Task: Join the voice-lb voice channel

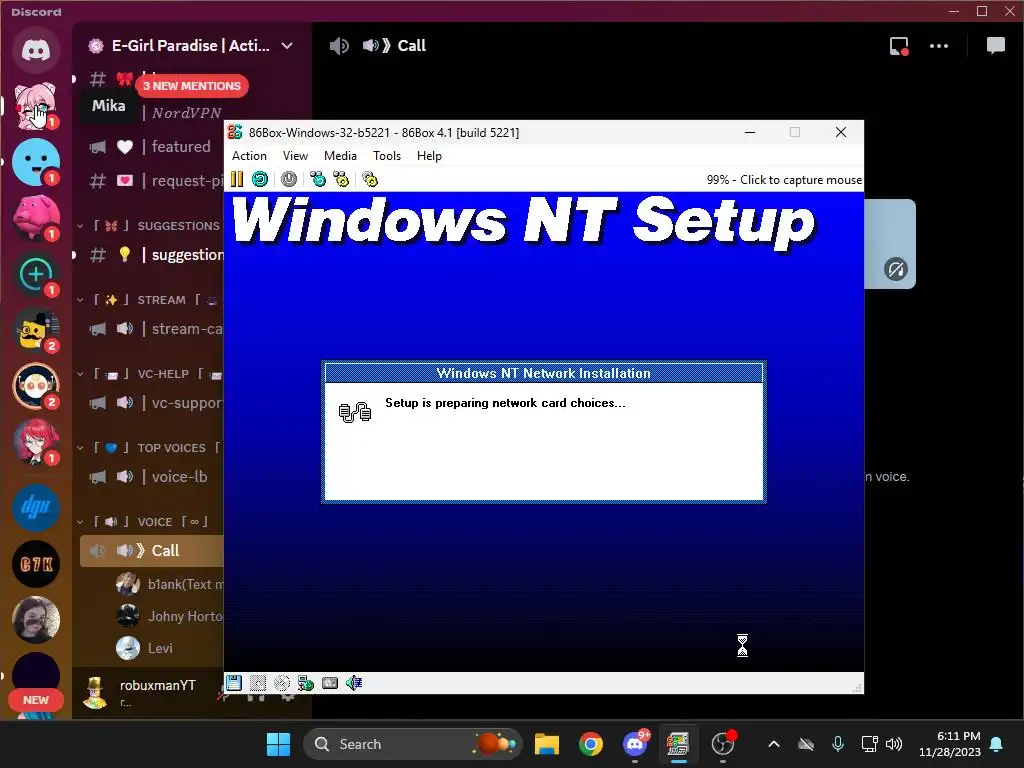Action: pos(152,477)
